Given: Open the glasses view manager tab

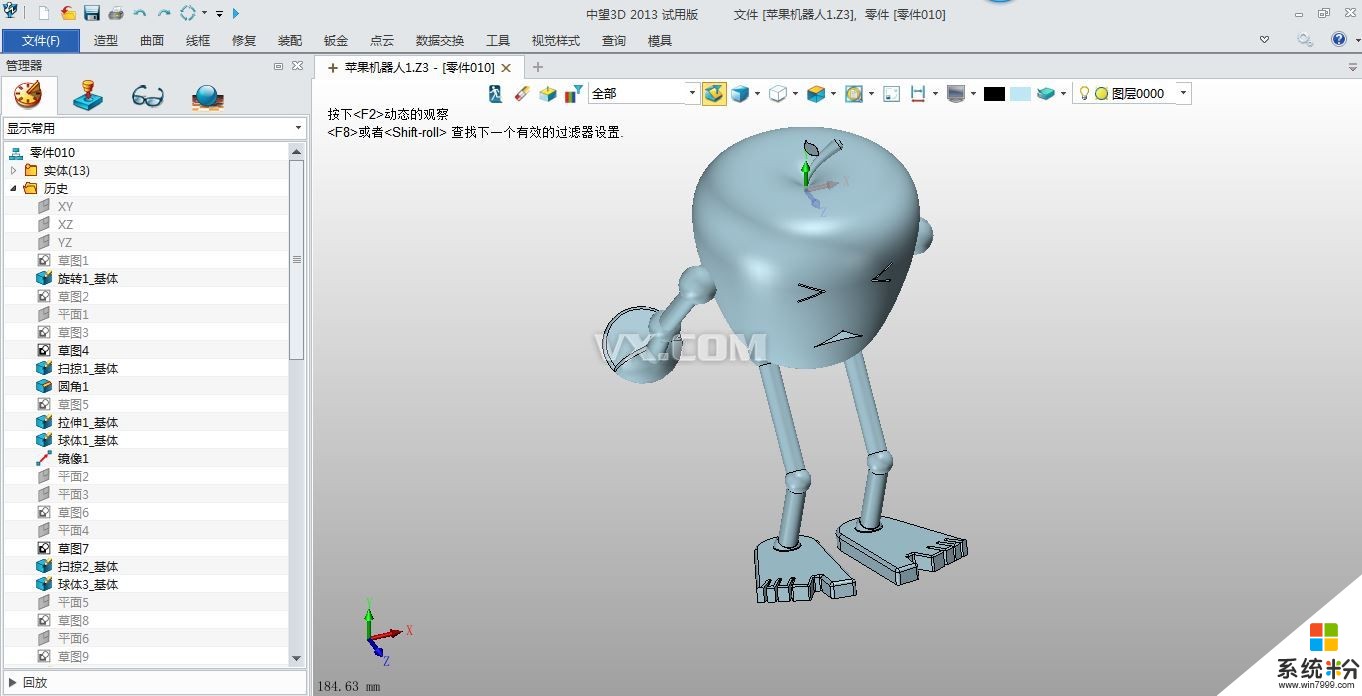Looking at the screenshot, I should coord(148,96).
